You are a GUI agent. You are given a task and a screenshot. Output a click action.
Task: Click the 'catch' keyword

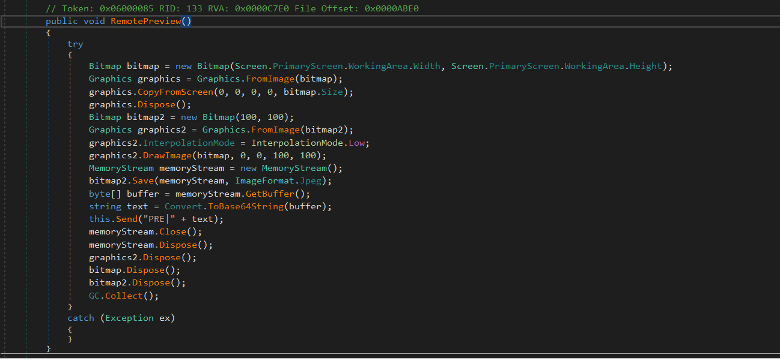tap(81, 318)
